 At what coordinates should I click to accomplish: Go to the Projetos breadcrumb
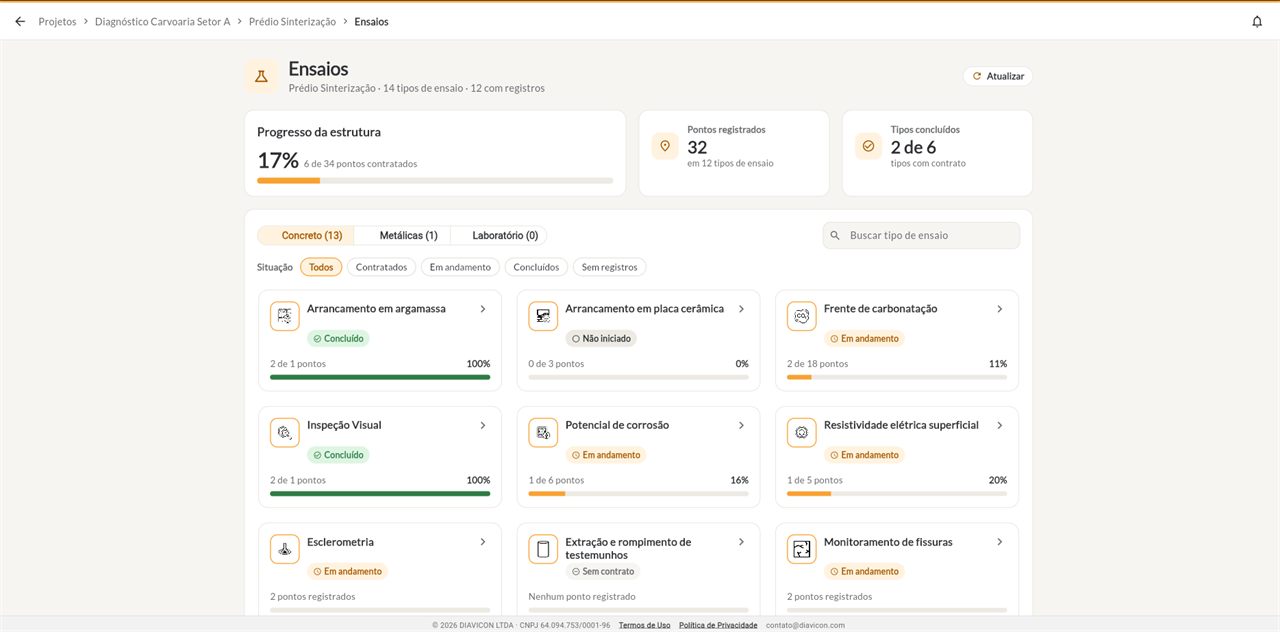pyautogui.click(x=57, y=21)
